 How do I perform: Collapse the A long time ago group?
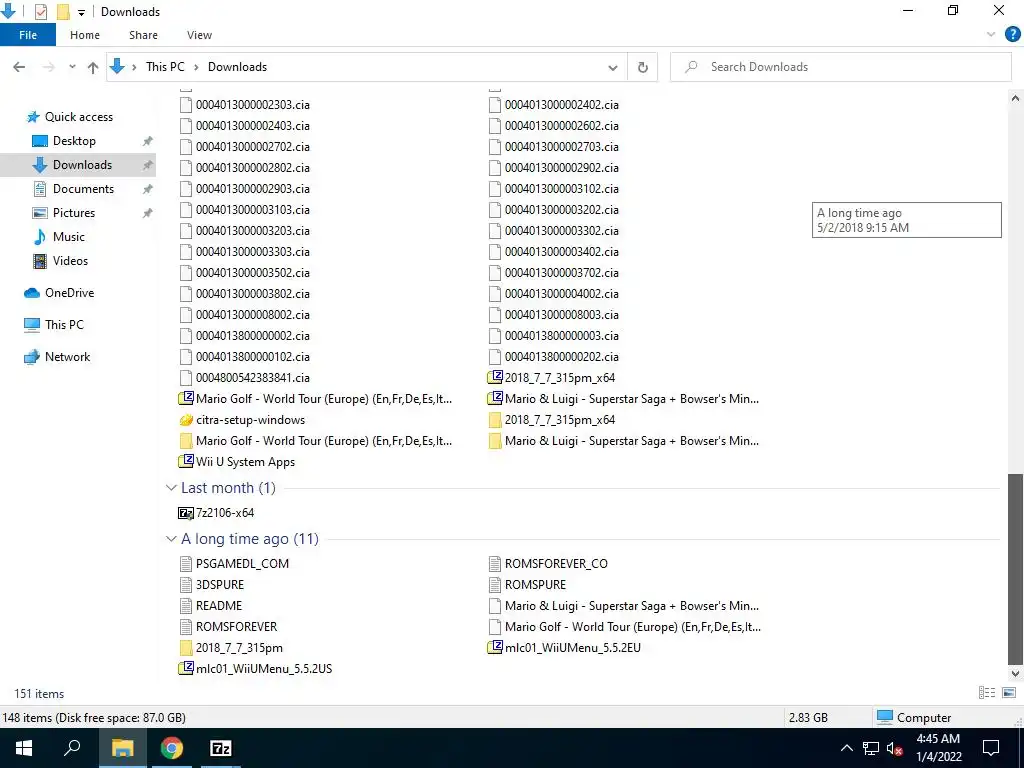tap(171, 539)
